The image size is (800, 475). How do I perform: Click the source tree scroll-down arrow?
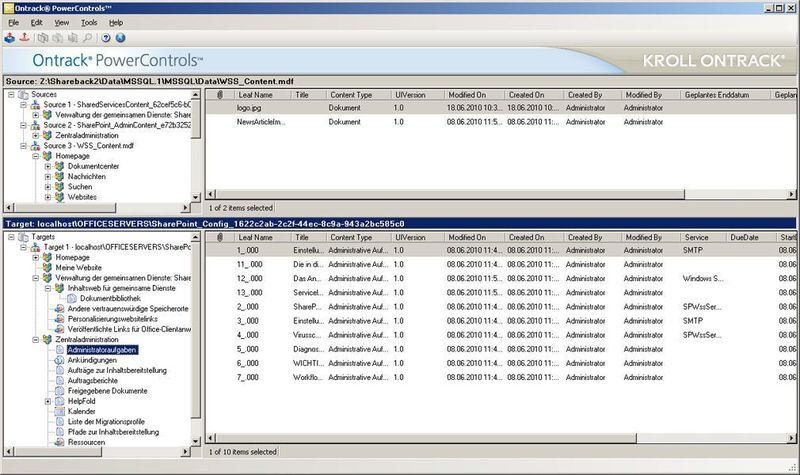coord(195,197)
